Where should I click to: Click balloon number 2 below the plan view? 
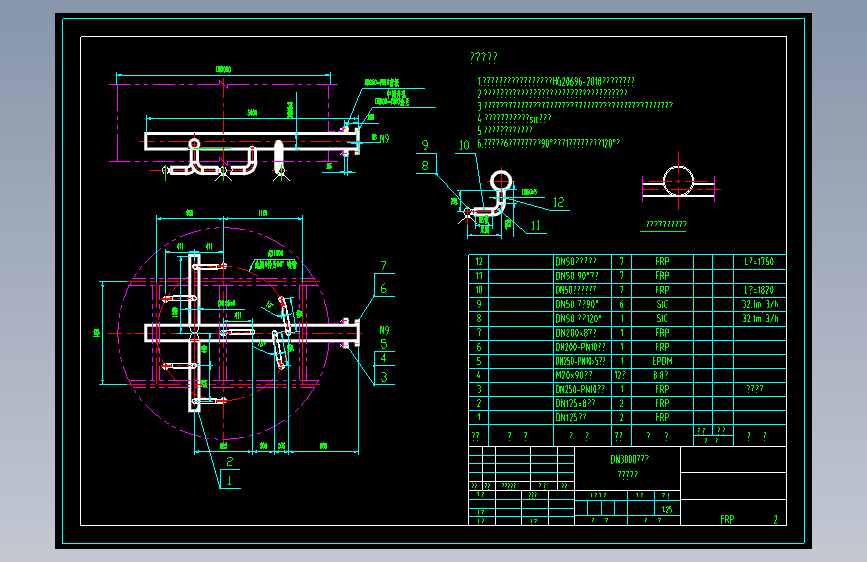pyautogui.click(x=229, y=461)
